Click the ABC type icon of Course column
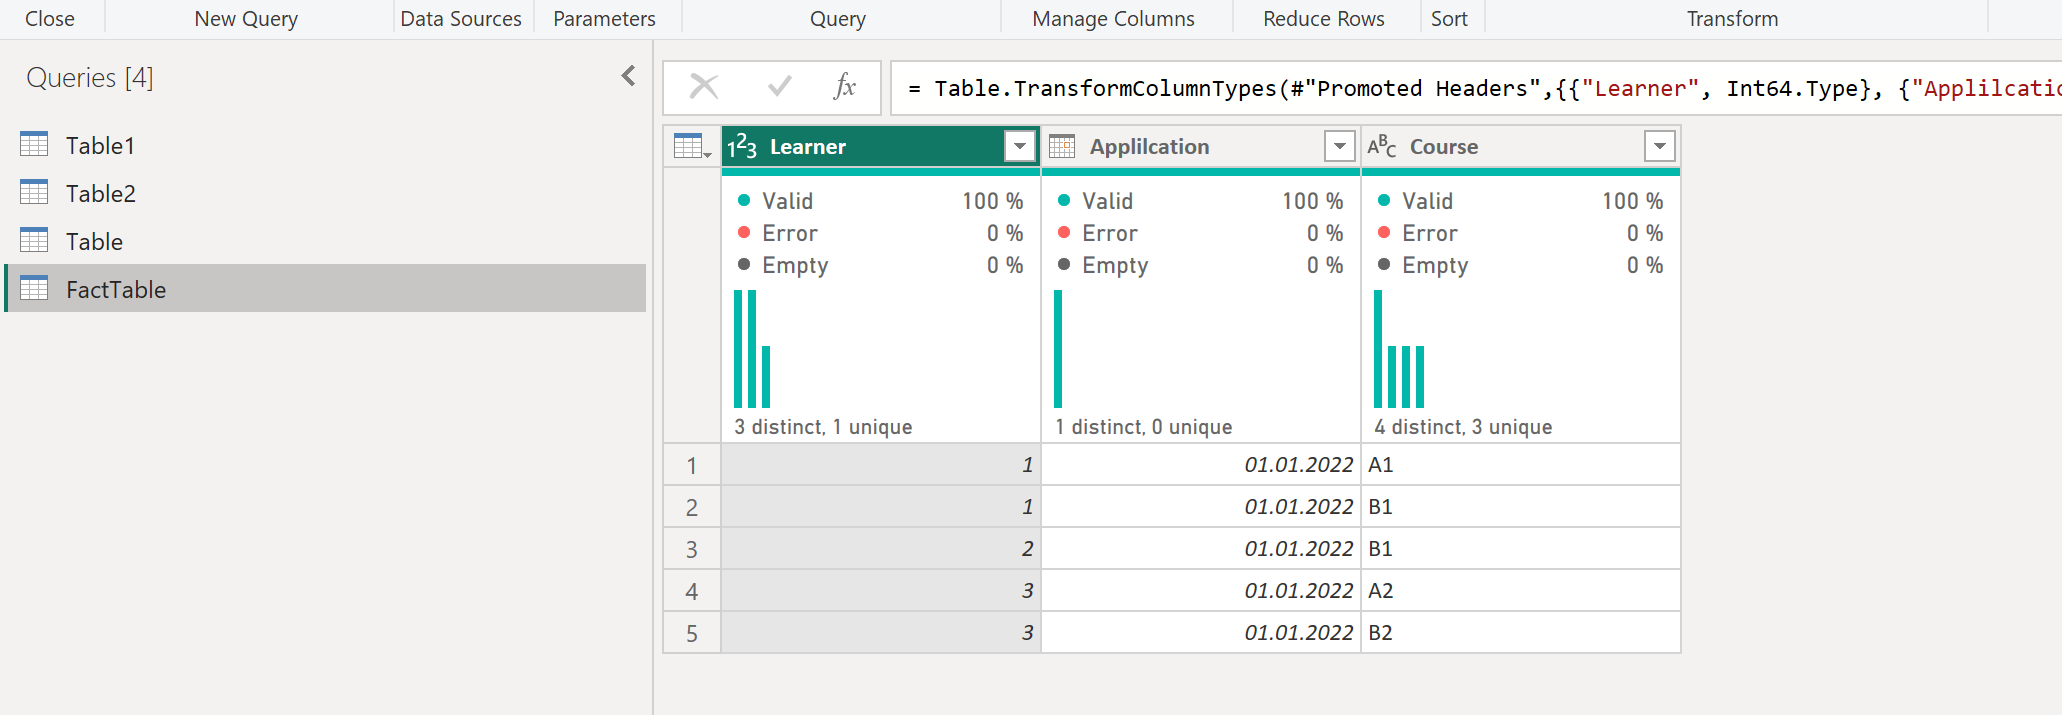The height and width of the screenshot is (715, 2062). (x=1382, y=146)
